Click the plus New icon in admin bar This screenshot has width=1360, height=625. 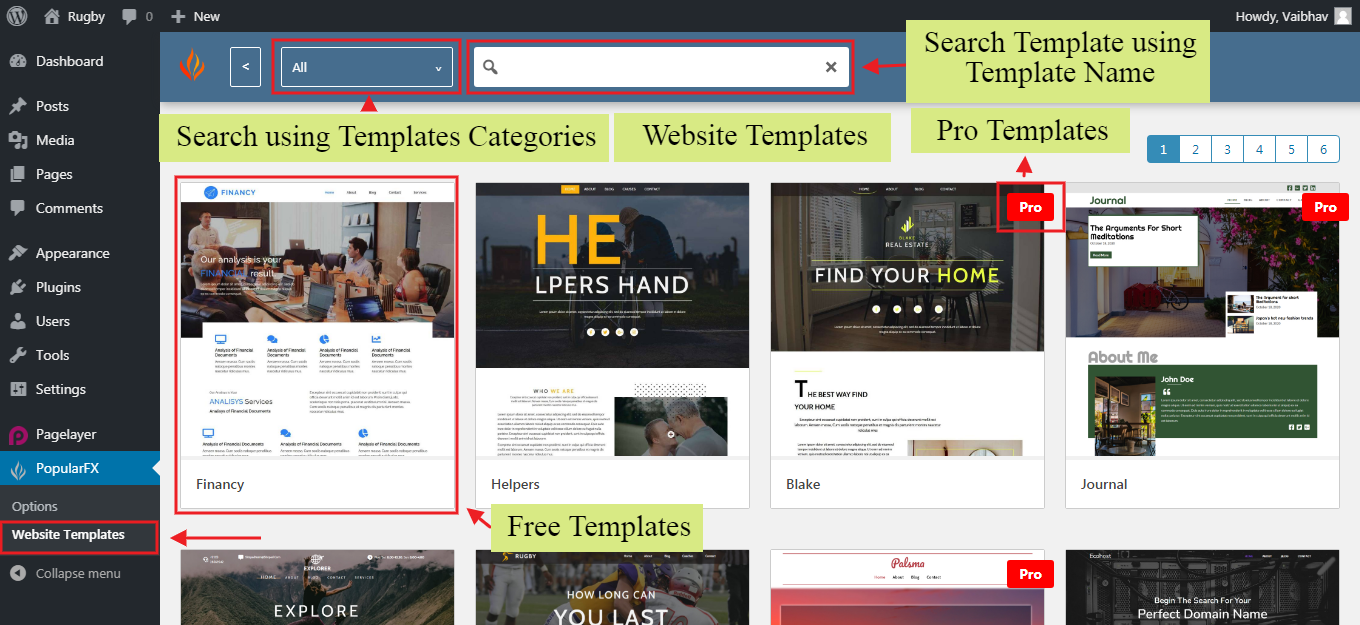tap(178, 16)
